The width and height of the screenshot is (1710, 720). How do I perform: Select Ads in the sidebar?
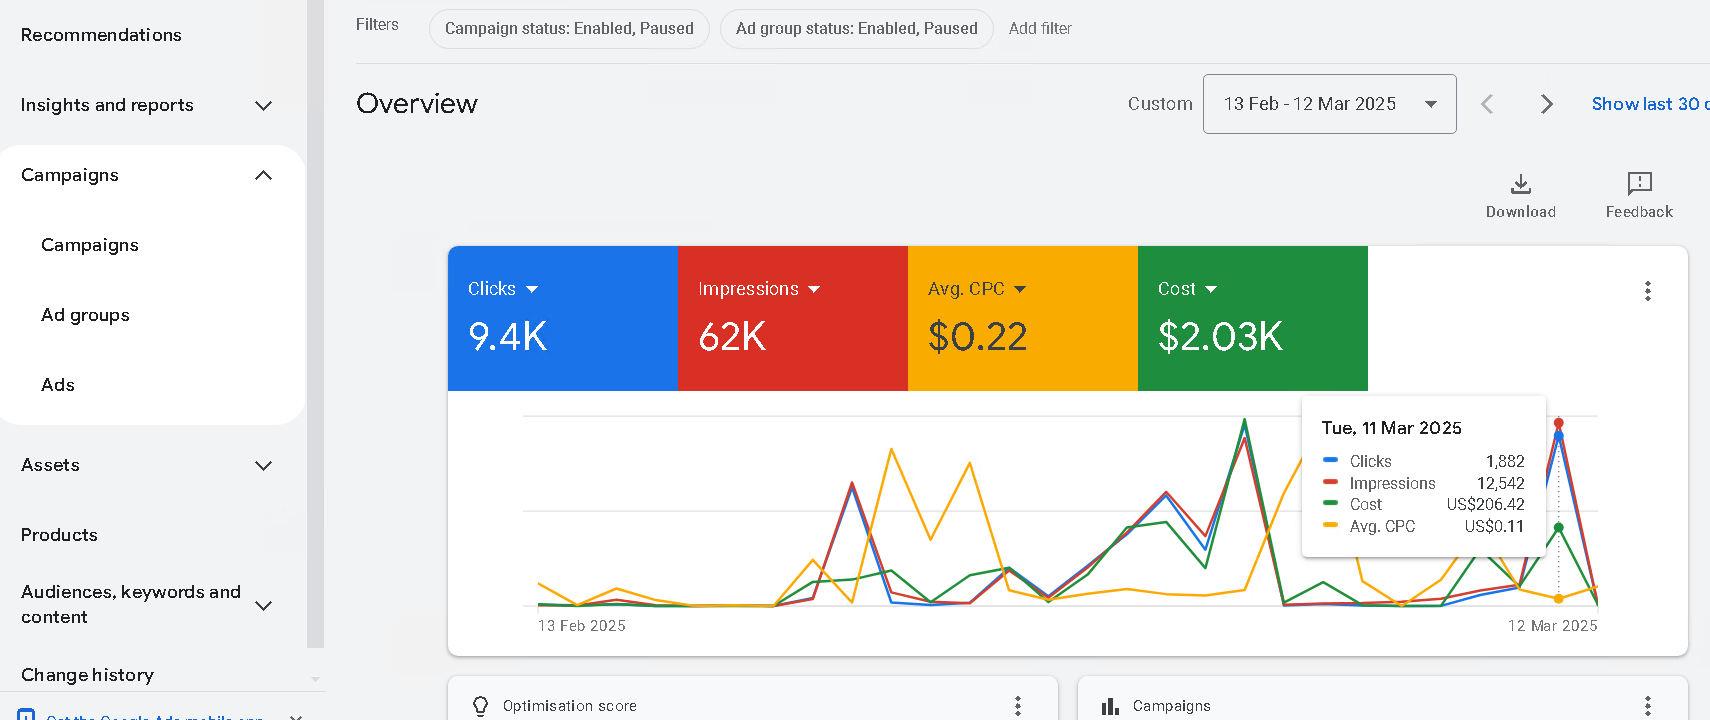[x=58, y=385]
